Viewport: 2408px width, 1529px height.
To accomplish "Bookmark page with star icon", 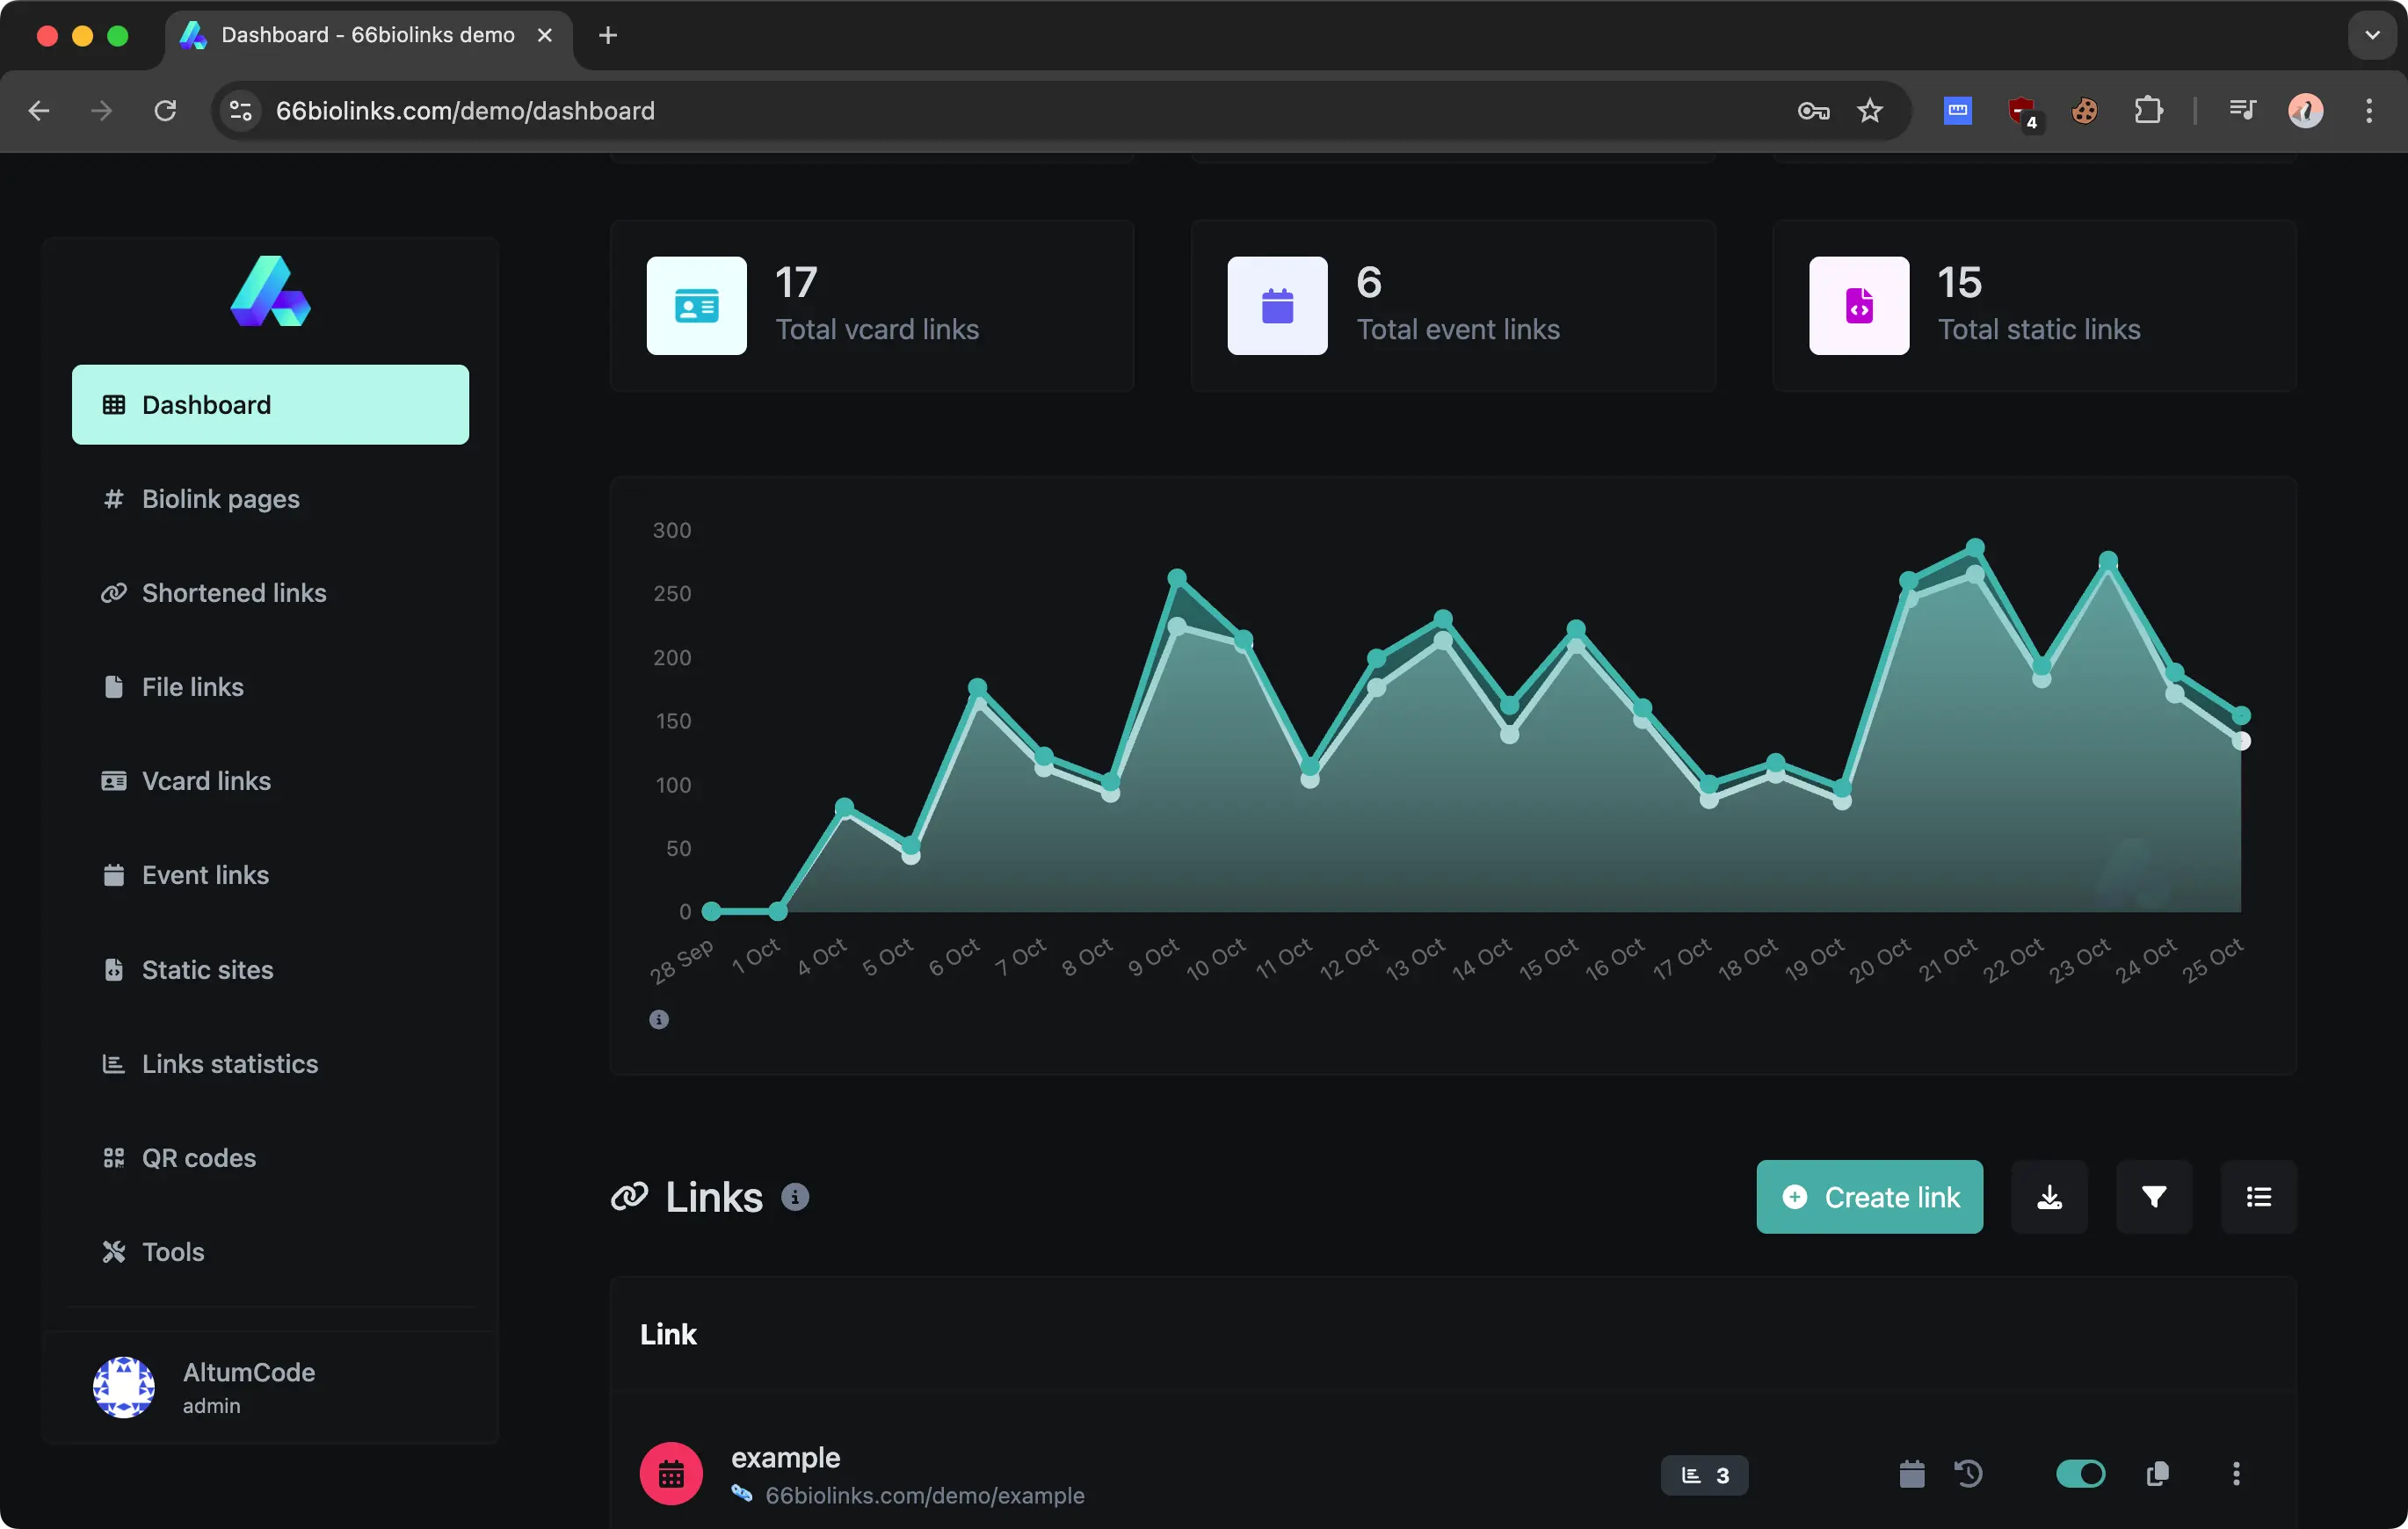I will click(1869, 111).
